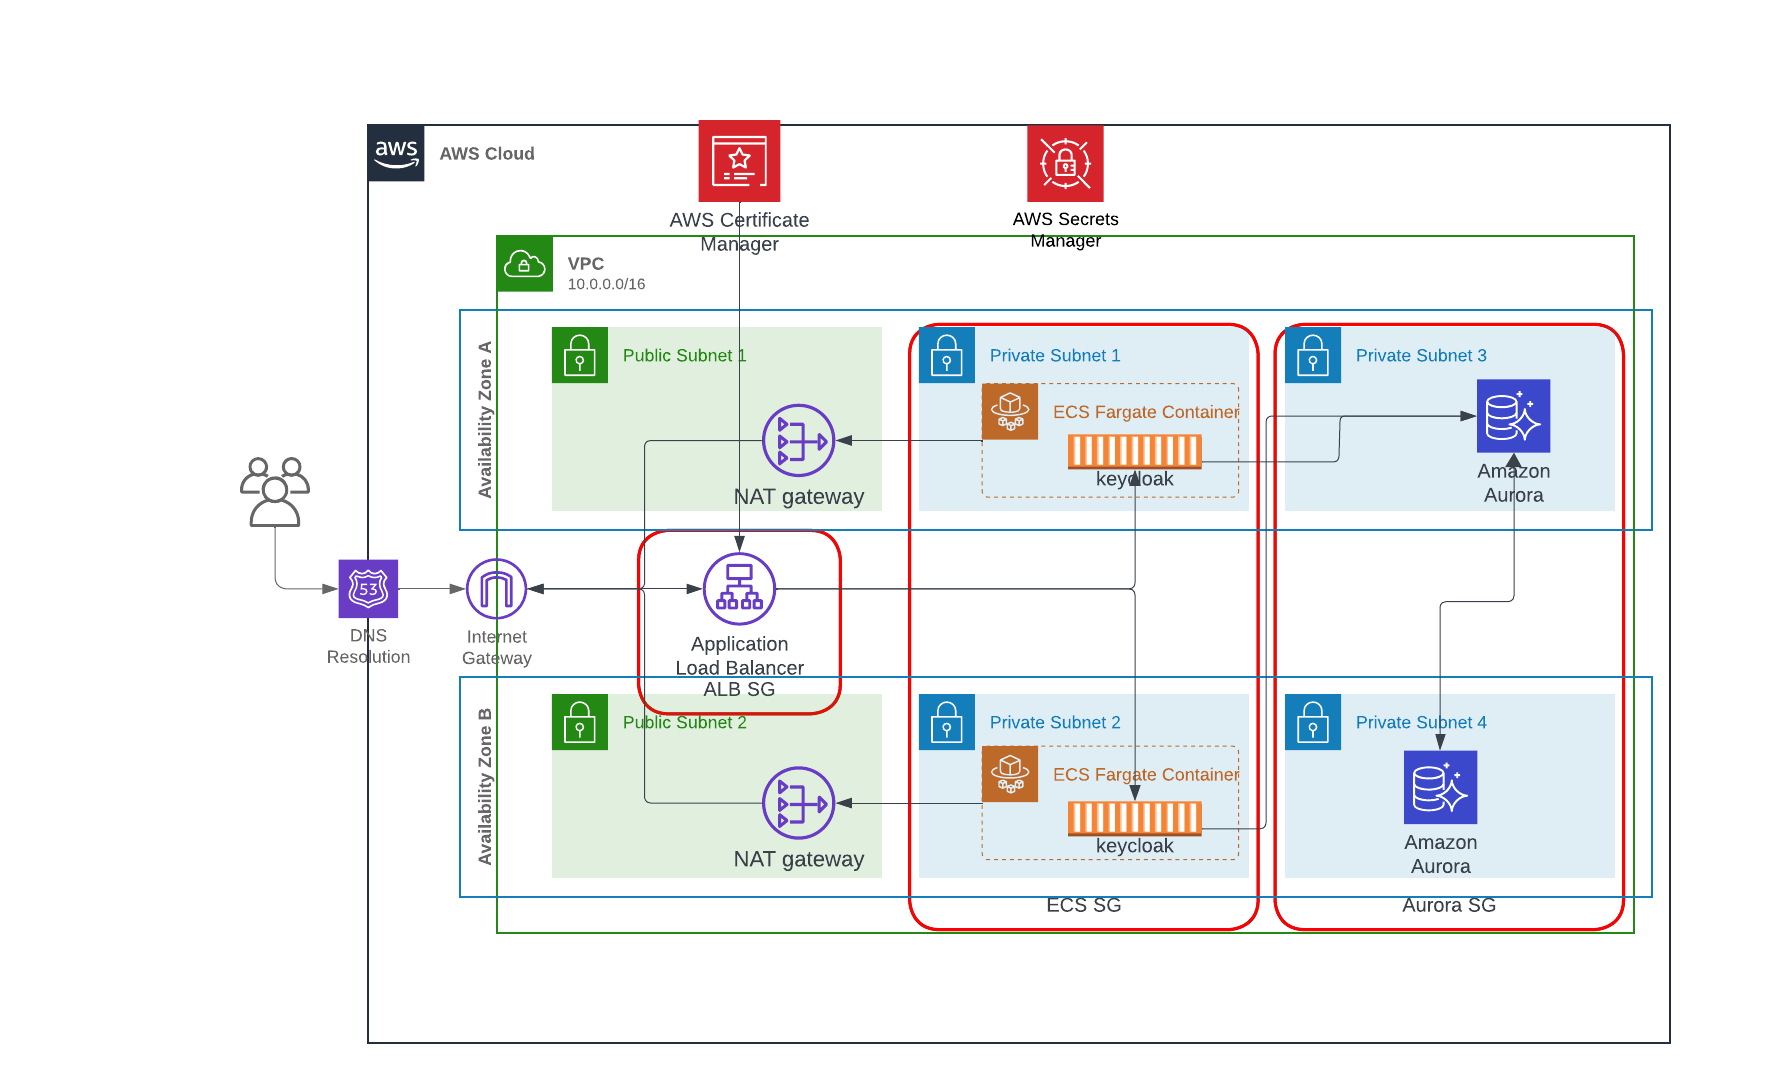
Task: Select the Amazon Aurora icon in Private Subnet 4
Action: pyautogui.click(x=1440, y=787)
